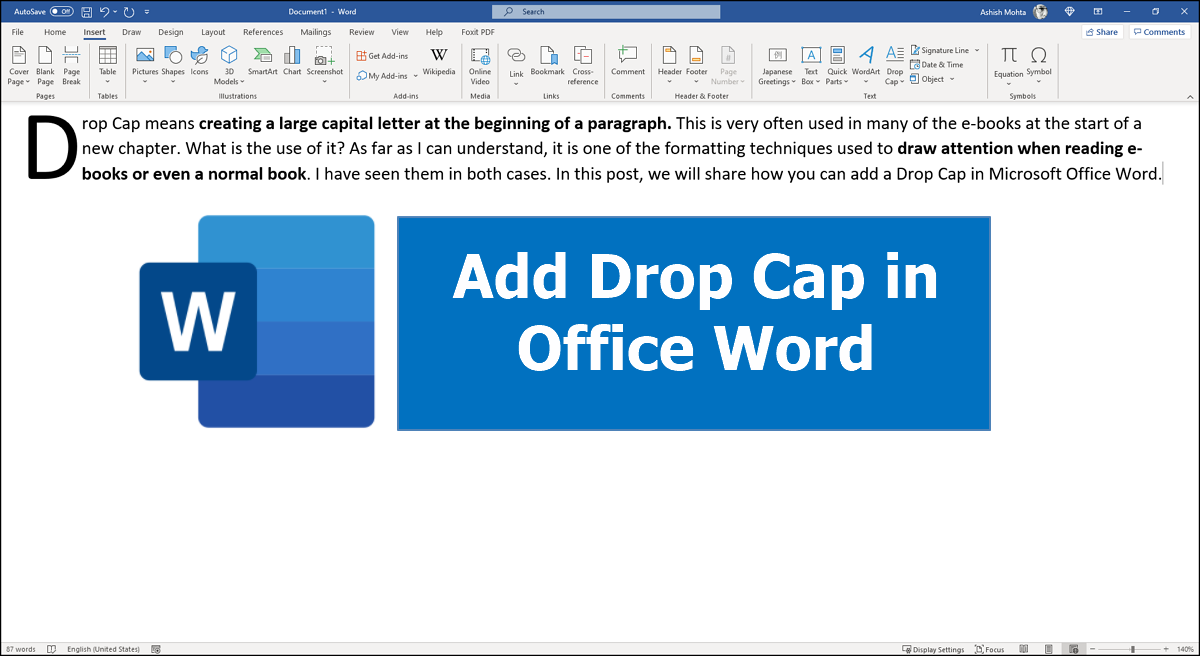This screenshot has height=656, width=1200.
Task: Open Ribbon Display Options
Action: point(1099,12)
